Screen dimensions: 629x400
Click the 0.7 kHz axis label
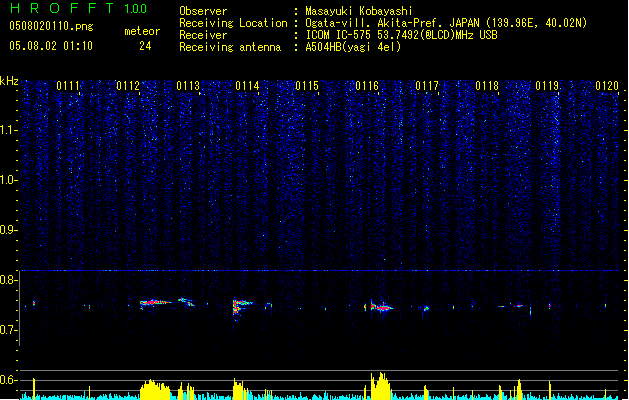pyautogui.click(x=9, y=330)
